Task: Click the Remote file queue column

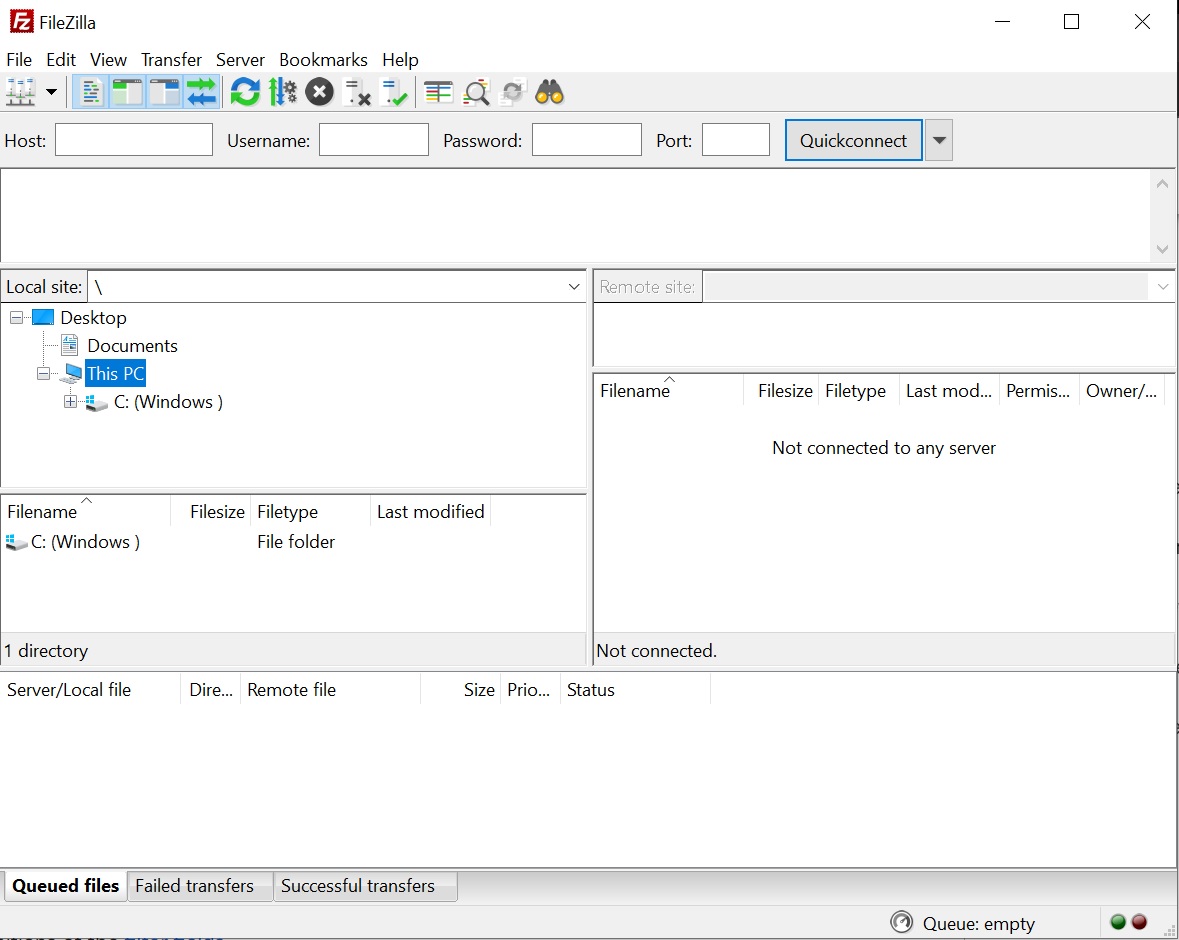Action: pos(330,690)
